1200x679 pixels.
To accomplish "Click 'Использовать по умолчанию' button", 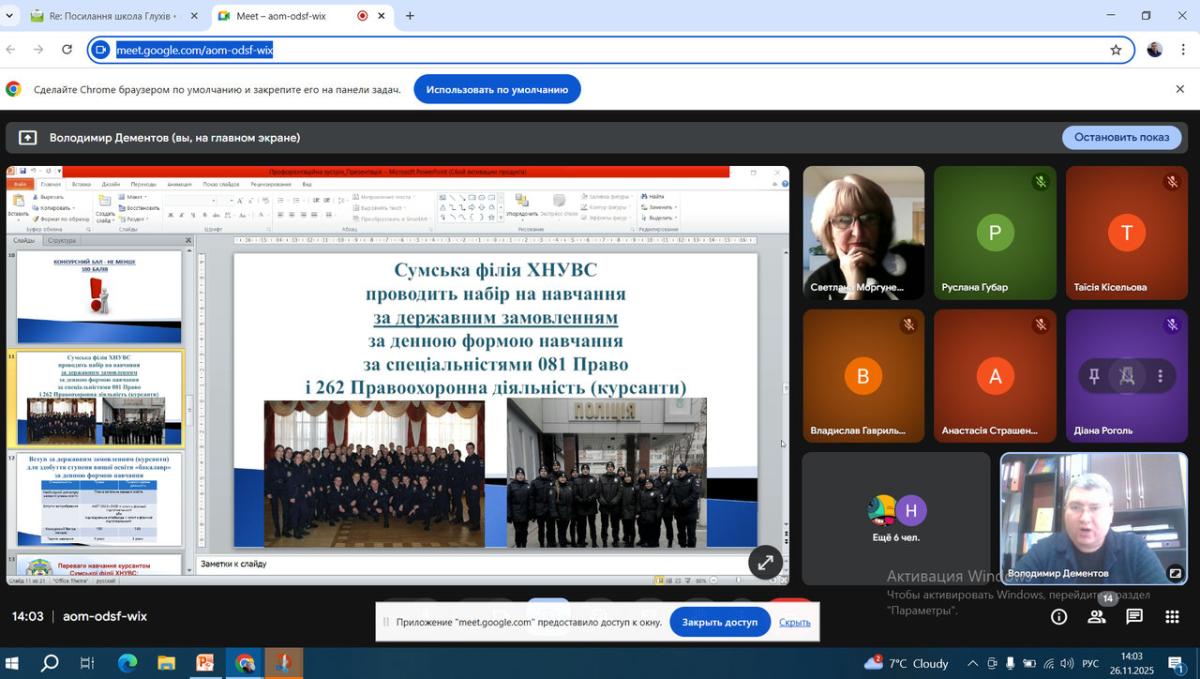I will [497, 89].
